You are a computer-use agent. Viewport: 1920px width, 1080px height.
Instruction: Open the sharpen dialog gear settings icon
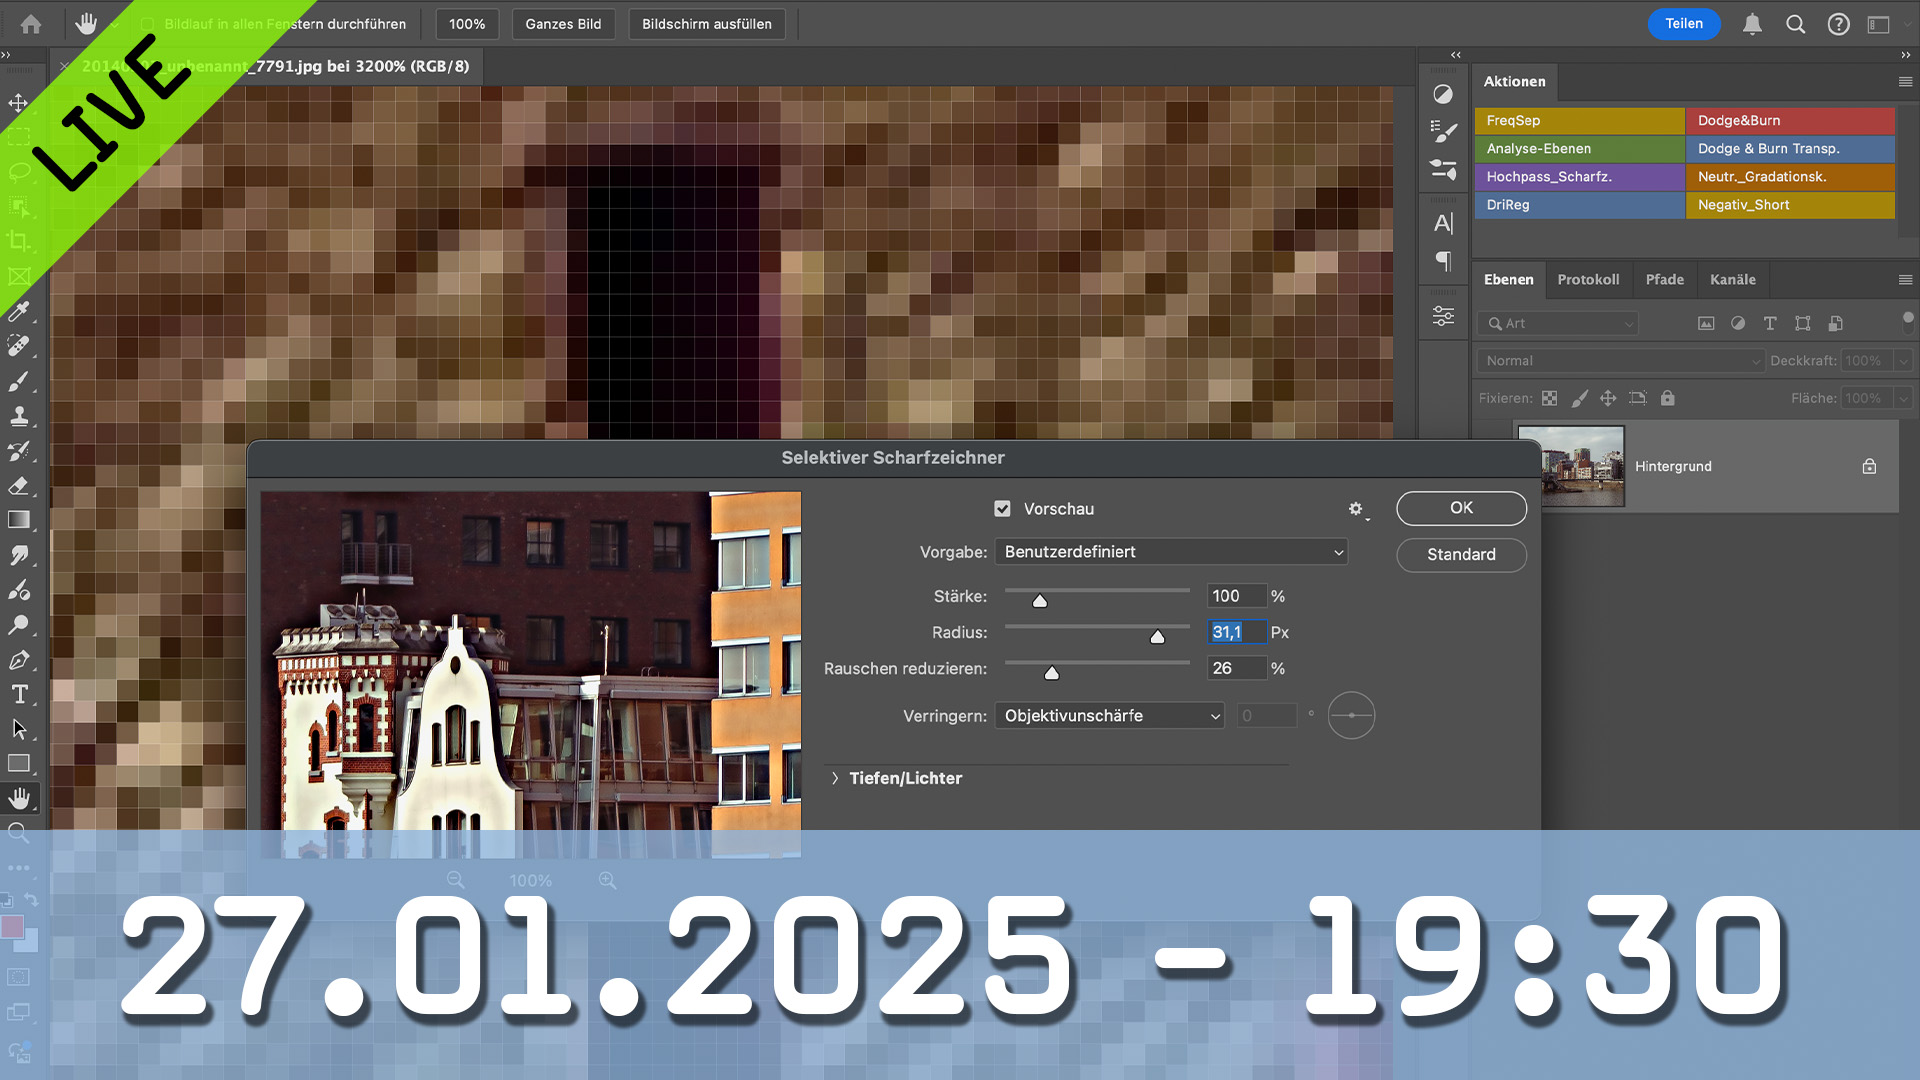coord(1356,509)
